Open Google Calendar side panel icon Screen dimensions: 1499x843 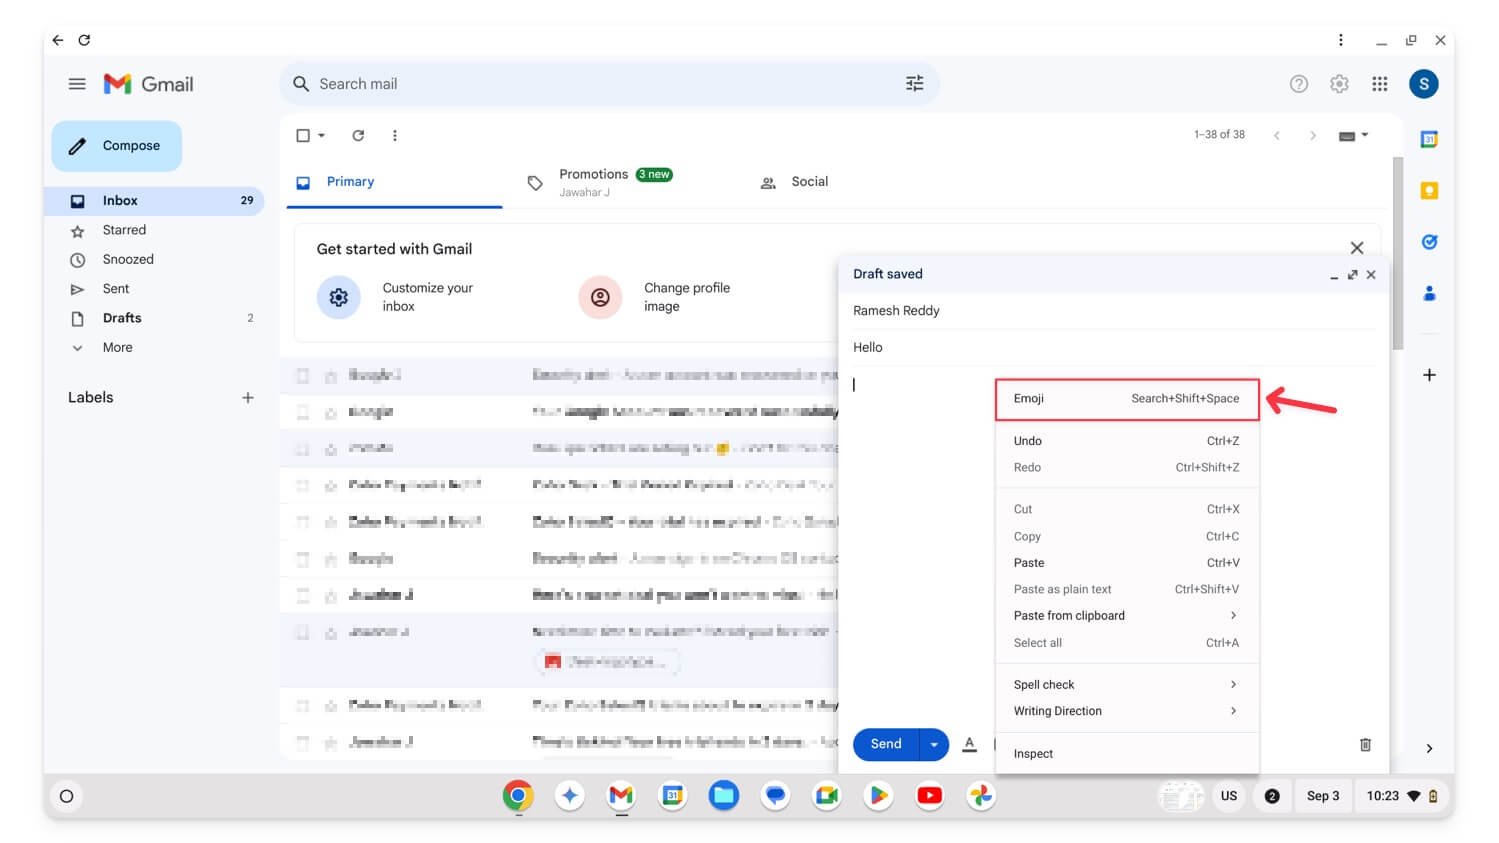[1429, 140]
